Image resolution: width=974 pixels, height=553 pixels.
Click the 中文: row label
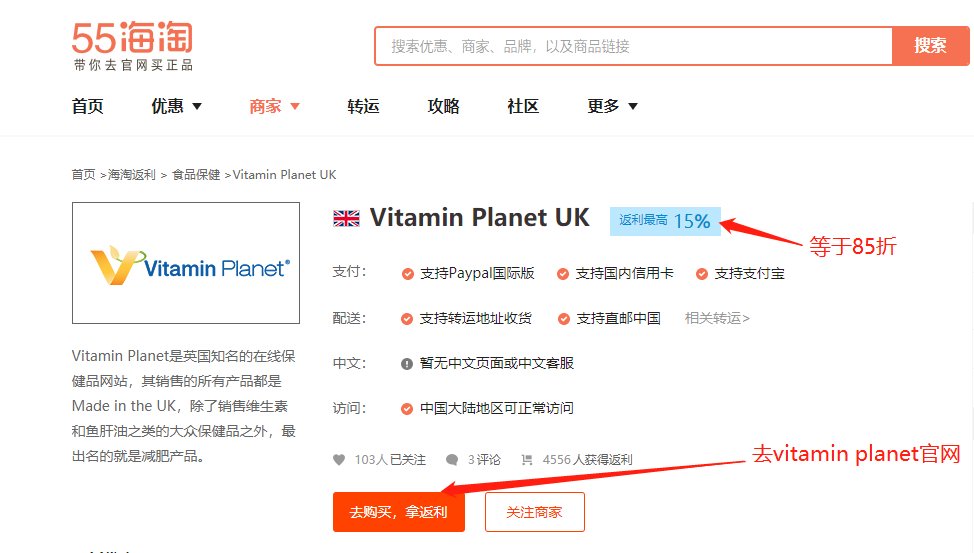click(350, 363)
